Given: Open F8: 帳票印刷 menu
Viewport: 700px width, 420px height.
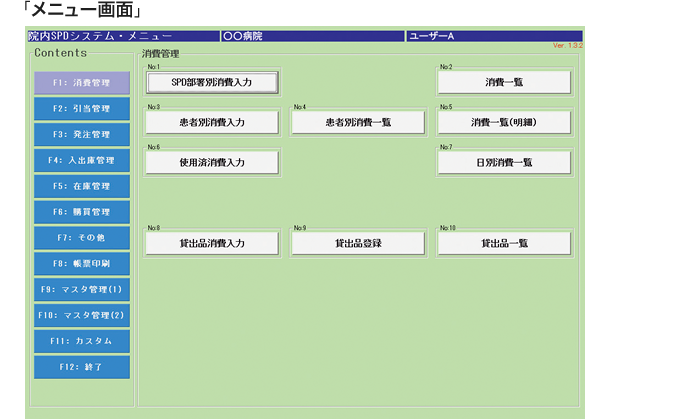Looking at the screenshot, I should [x=82, y=264].
